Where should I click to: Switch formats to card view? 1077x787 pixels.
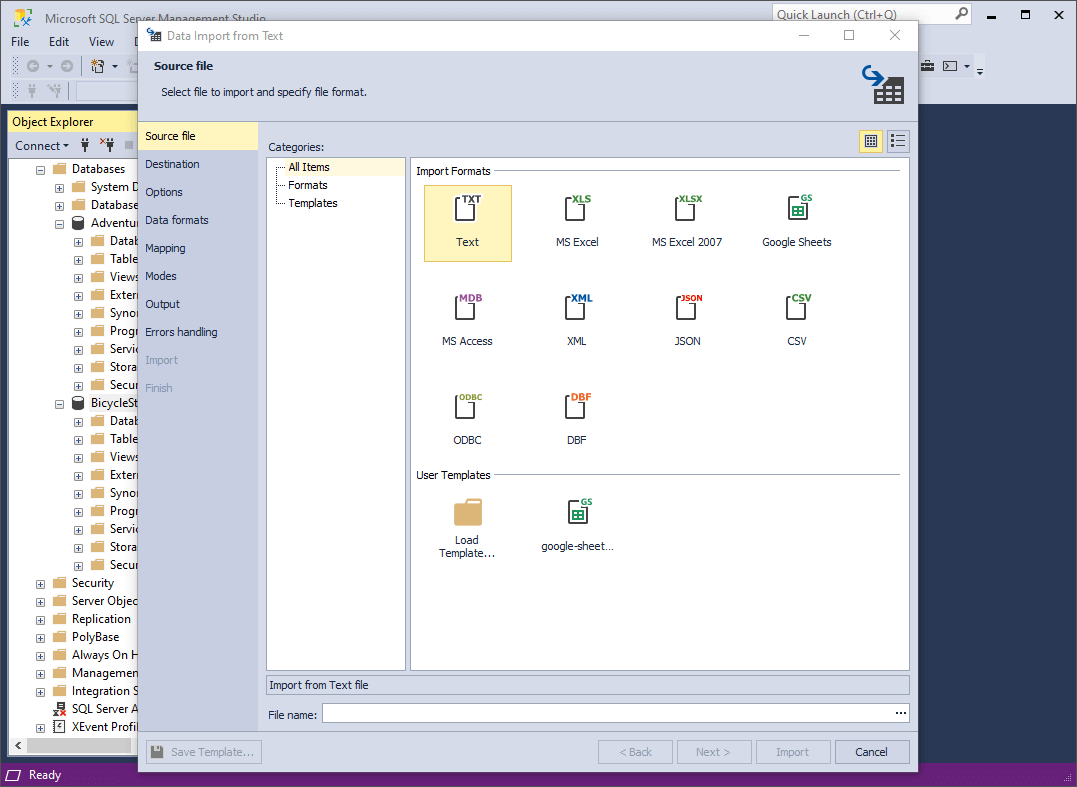(x=870, y=141)
